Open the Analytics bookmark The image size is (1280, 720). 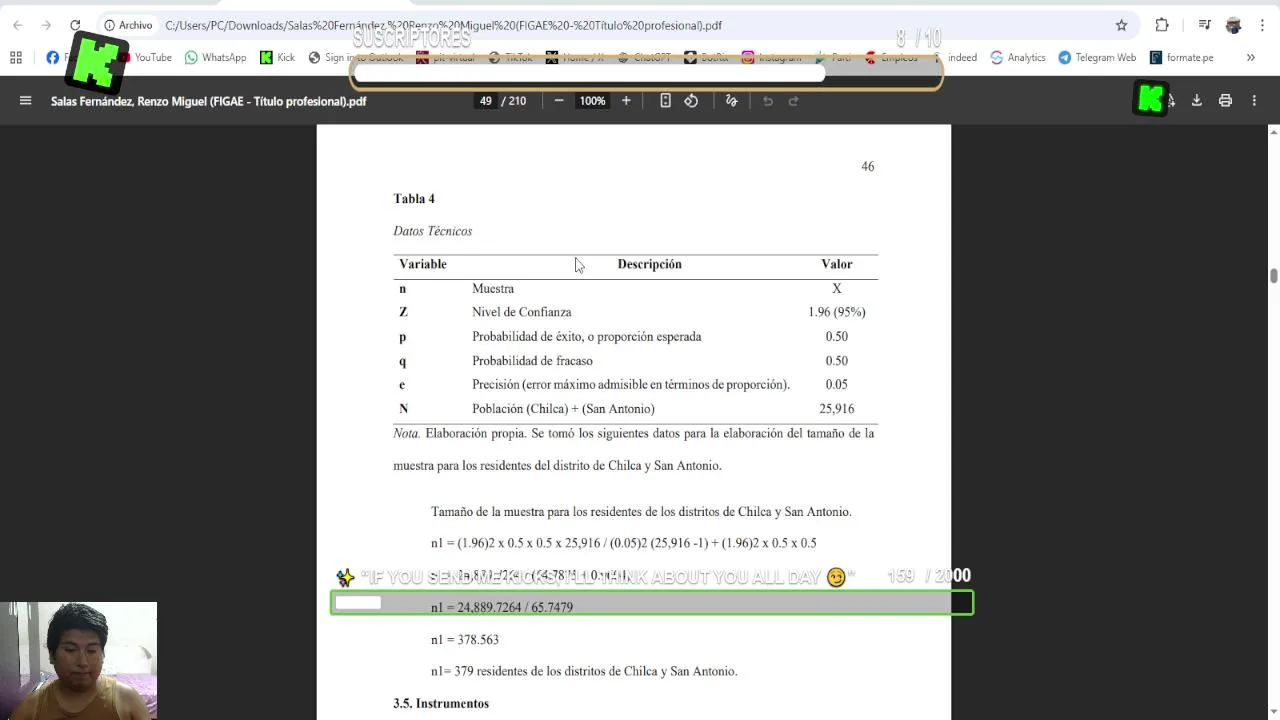coord(1018,58)
